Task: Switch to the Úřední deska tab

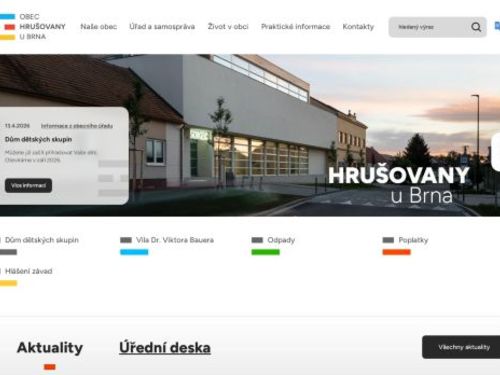Action: tap(165, 348)
